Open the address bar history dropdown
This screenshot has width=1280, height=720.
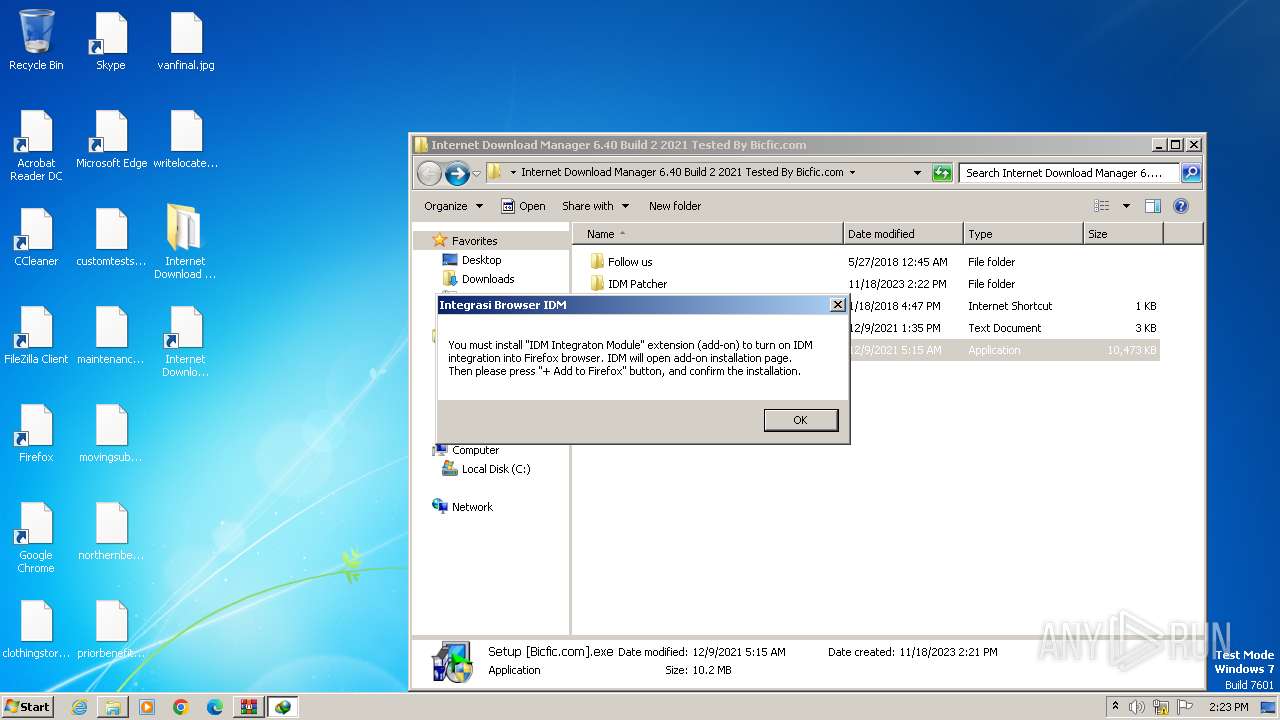[917, 173]
